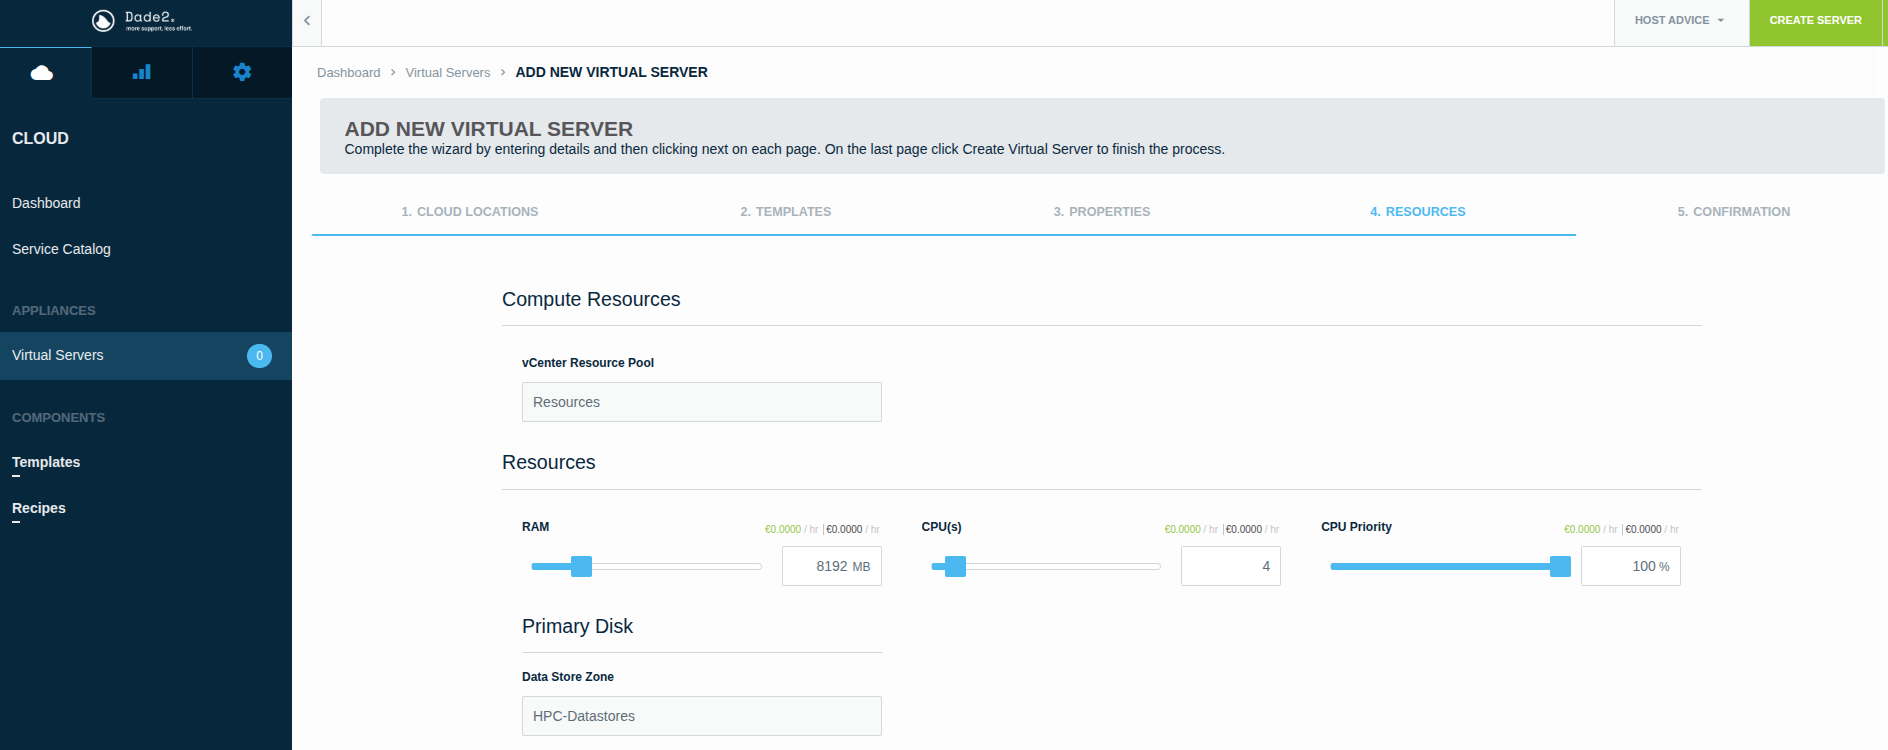
Task: Open Templates in the sidebar
Action: [x=46, y=462]
